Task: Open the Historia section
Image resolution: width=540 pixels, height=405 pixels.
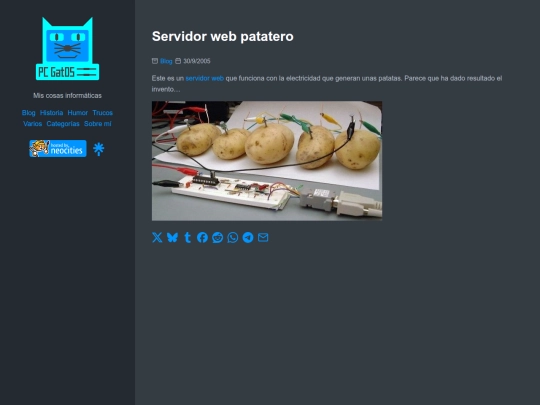Action: [52, 113]
